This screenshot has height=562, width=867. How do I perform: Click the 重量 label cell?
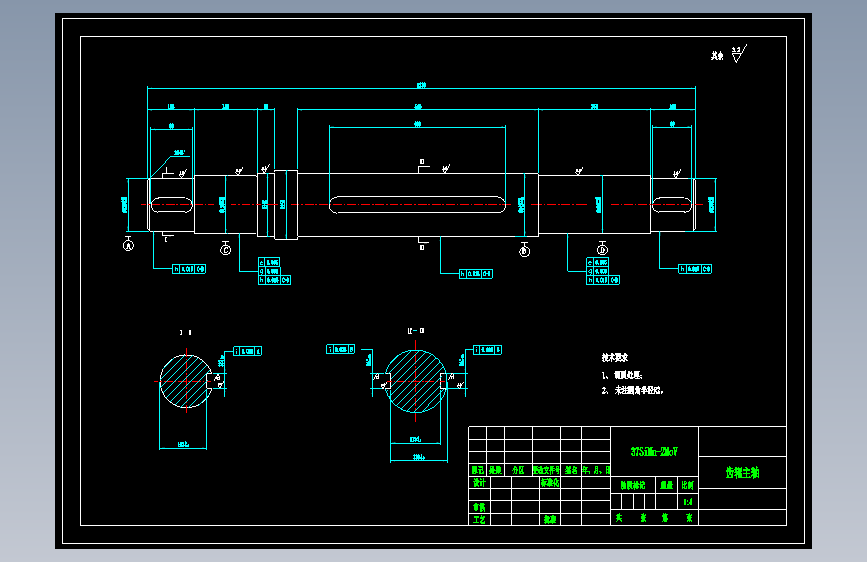point(667,485)
